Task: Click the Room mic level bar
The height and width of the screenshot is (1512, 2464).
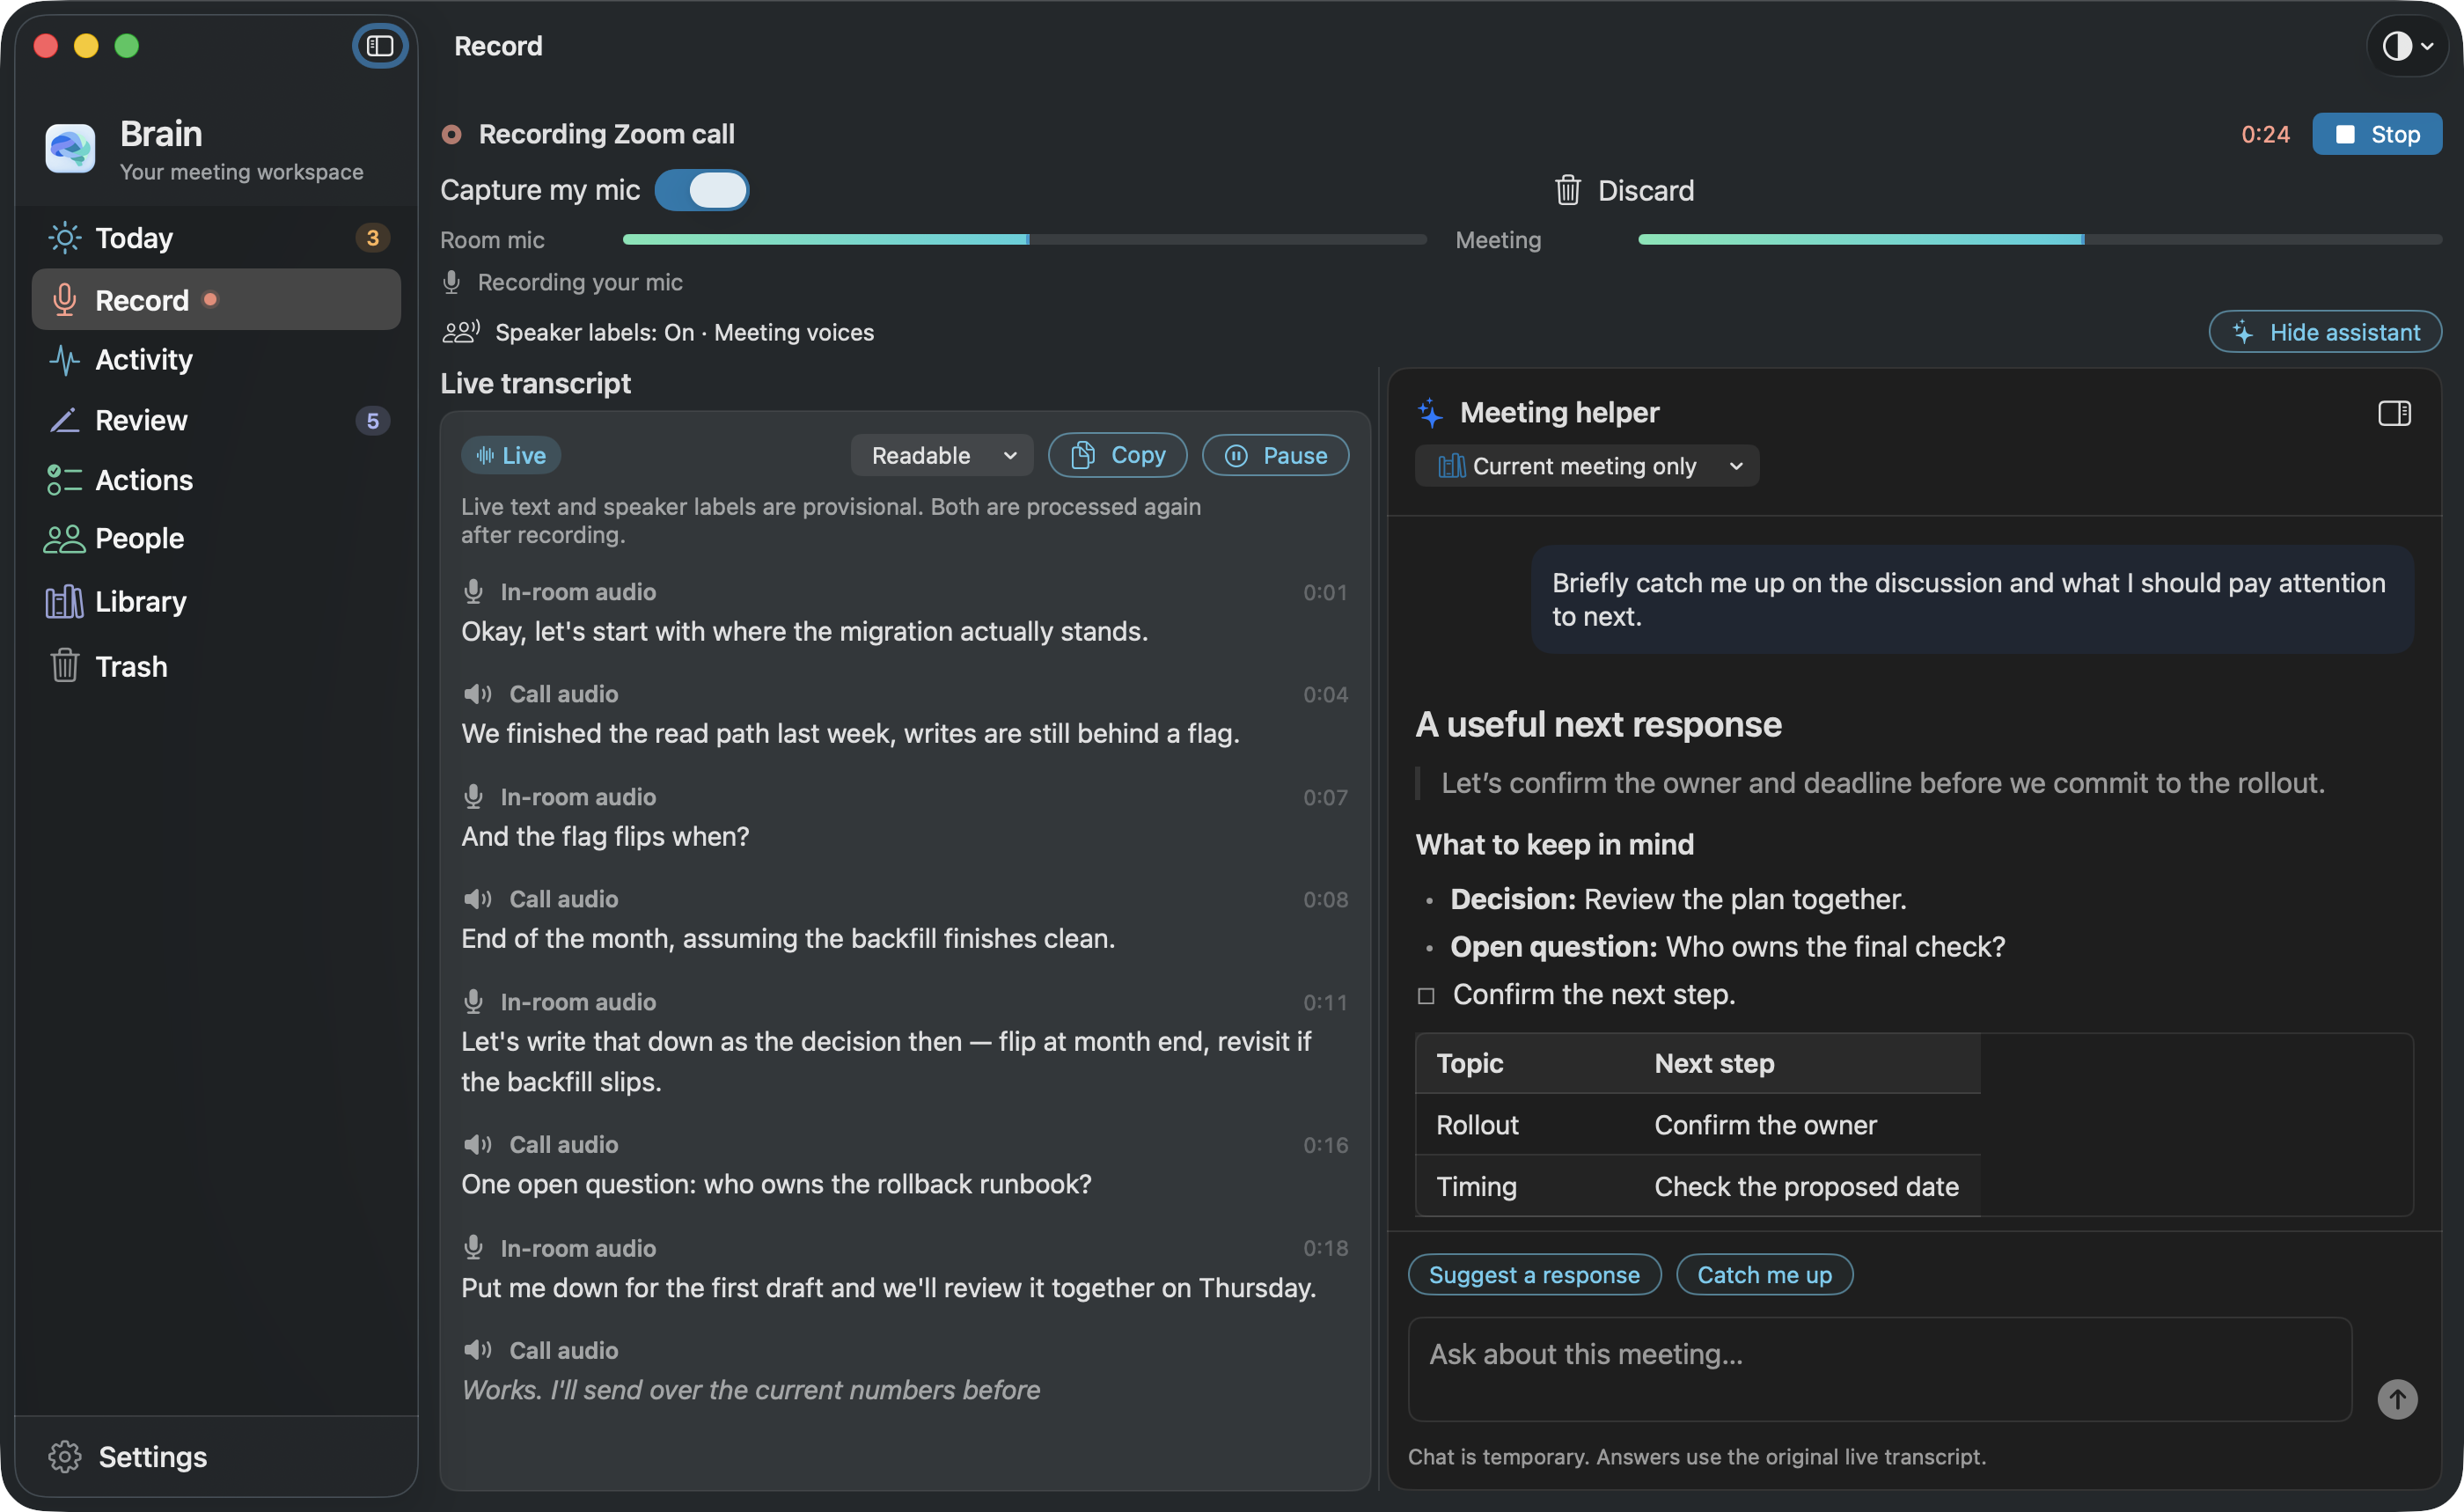Action: coord(1024,240)
